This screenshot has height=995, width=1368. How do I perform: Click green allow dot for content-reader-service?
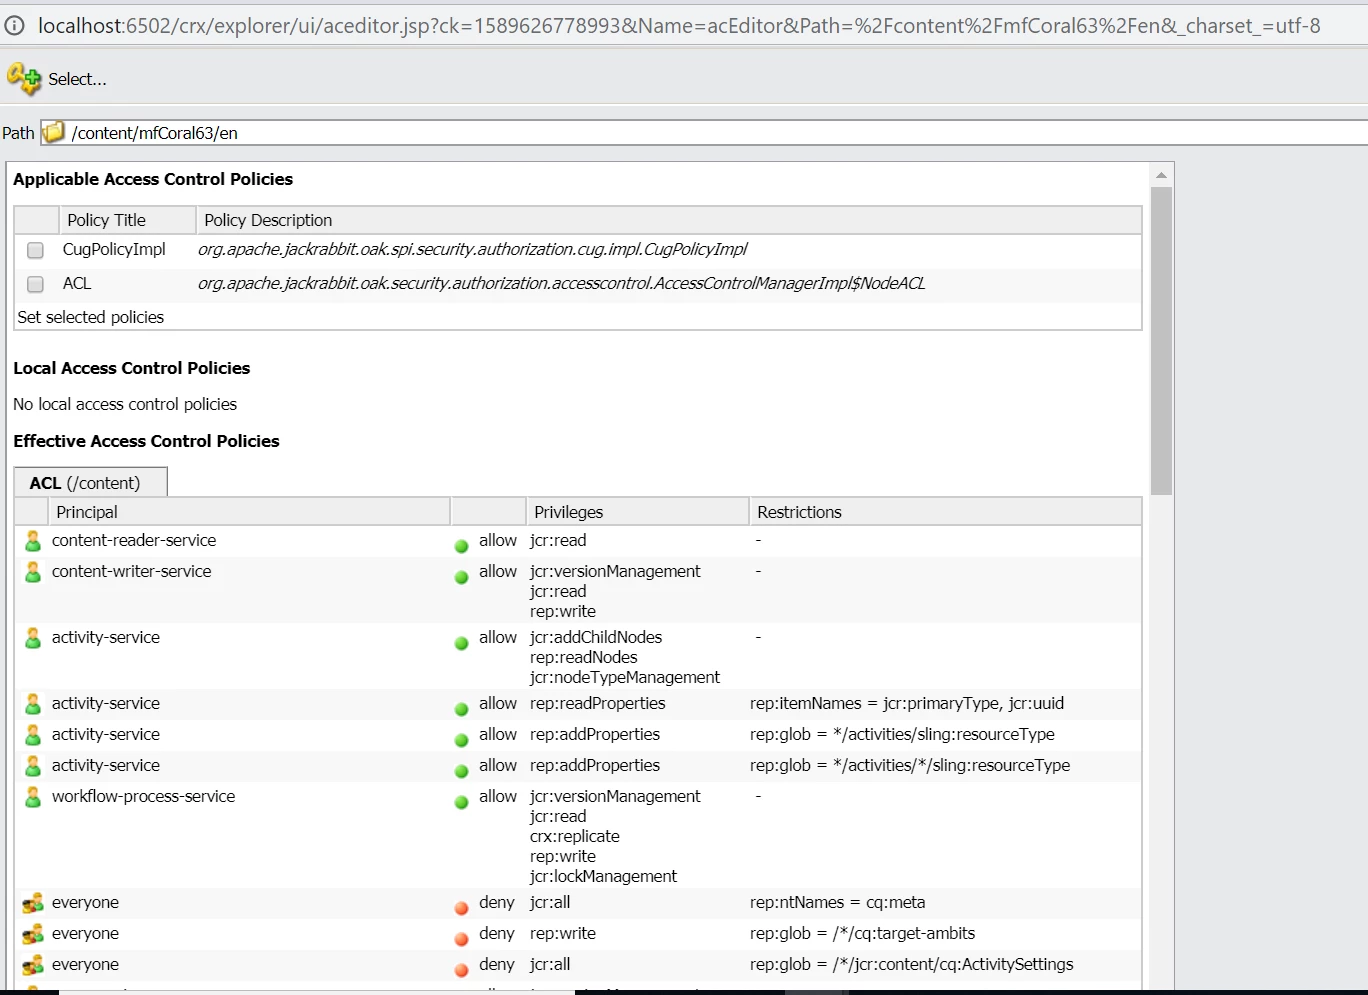coord(461,546)
